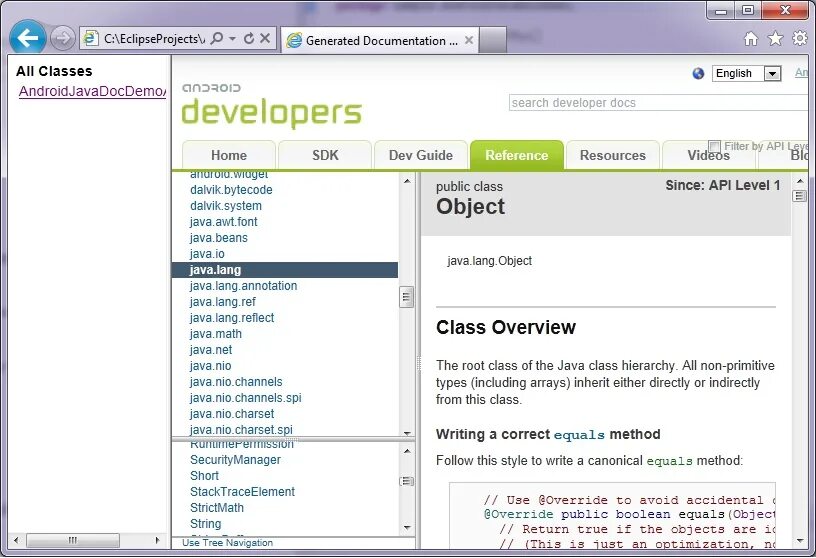Open the Dev Guide tab
The height and width of the screenshot is (558, 816).
420,155
